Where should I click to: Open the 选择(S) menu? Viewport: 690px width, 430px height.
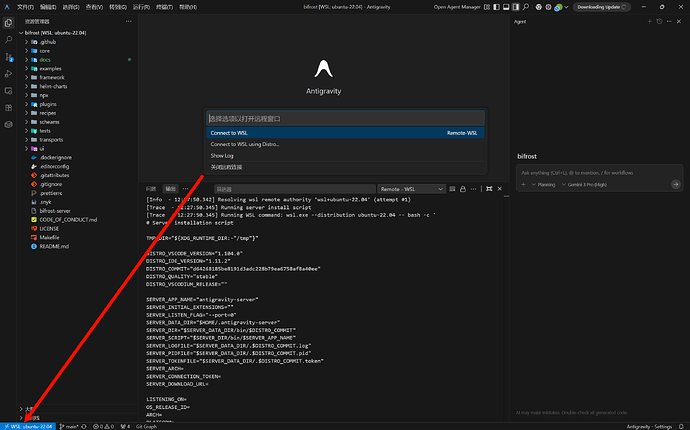click(x=71, y=7)
